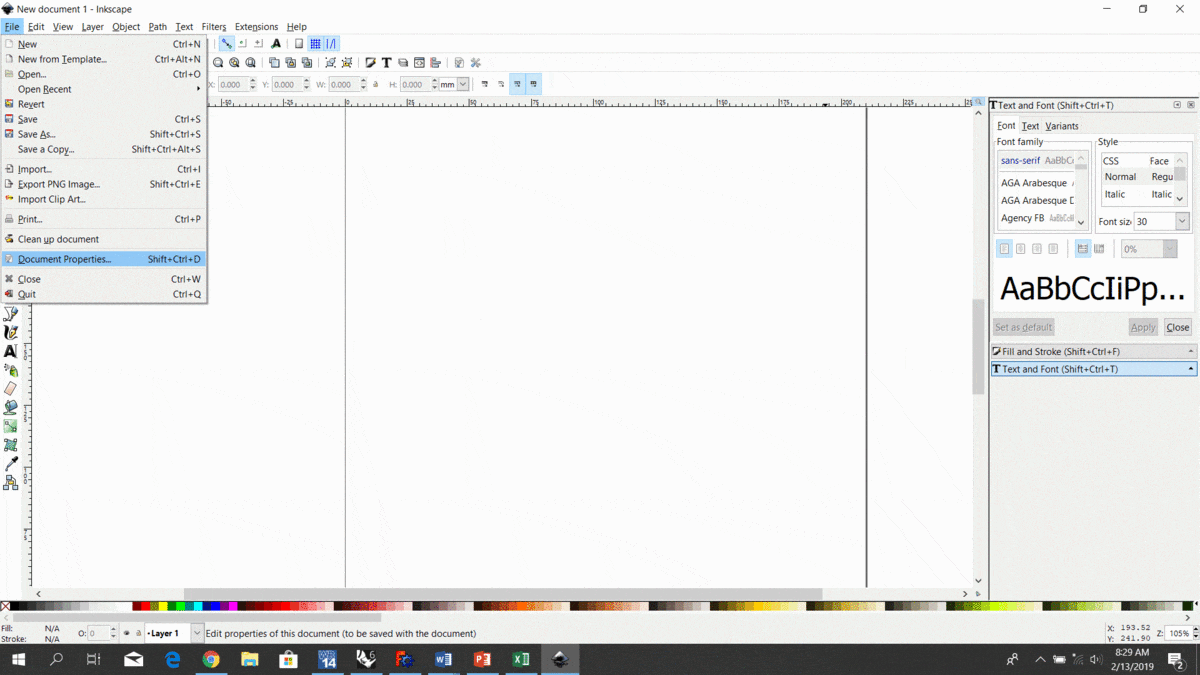Open the XML editor toolbar icon
The width and height of the screenshot is (1200, 675).
419,63
